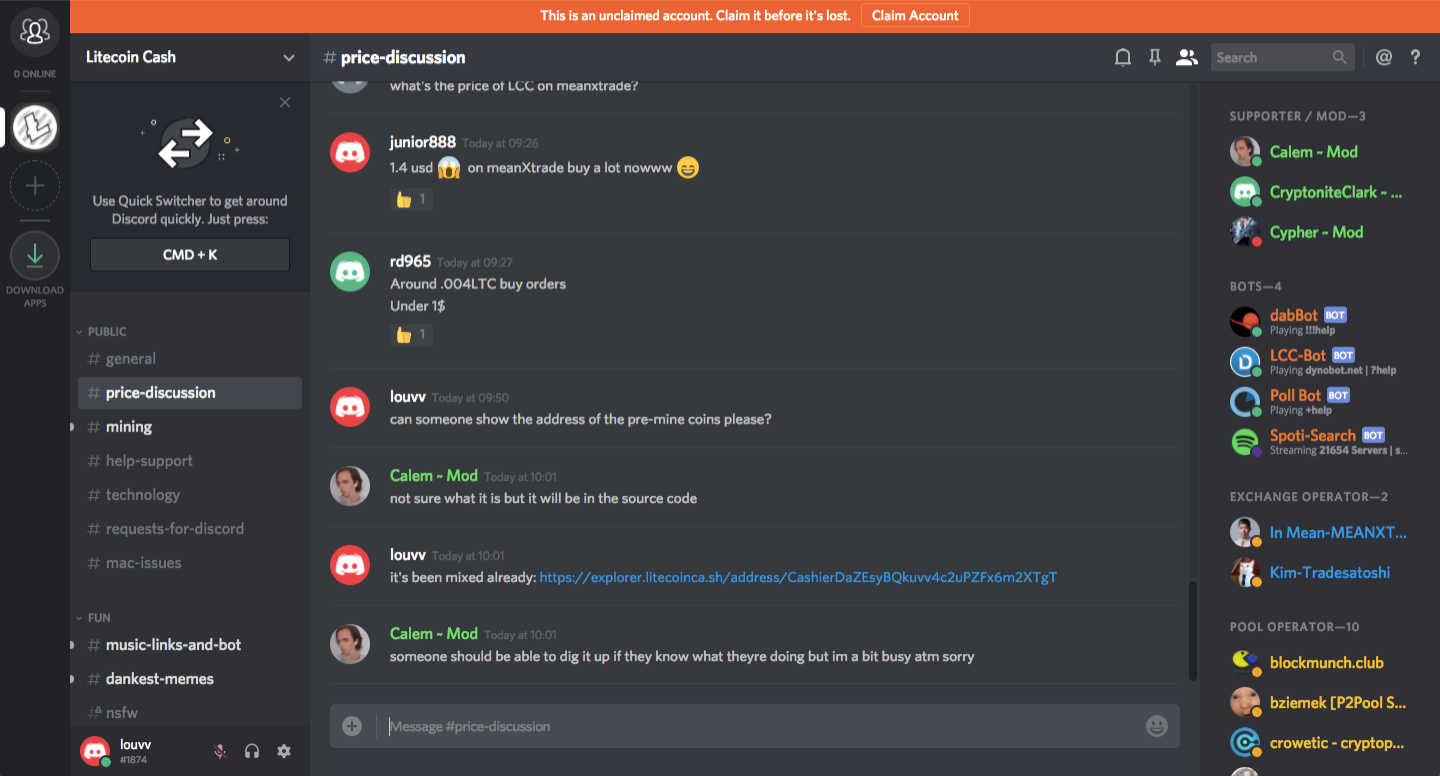Show pinned messages

click(1155, 58)
